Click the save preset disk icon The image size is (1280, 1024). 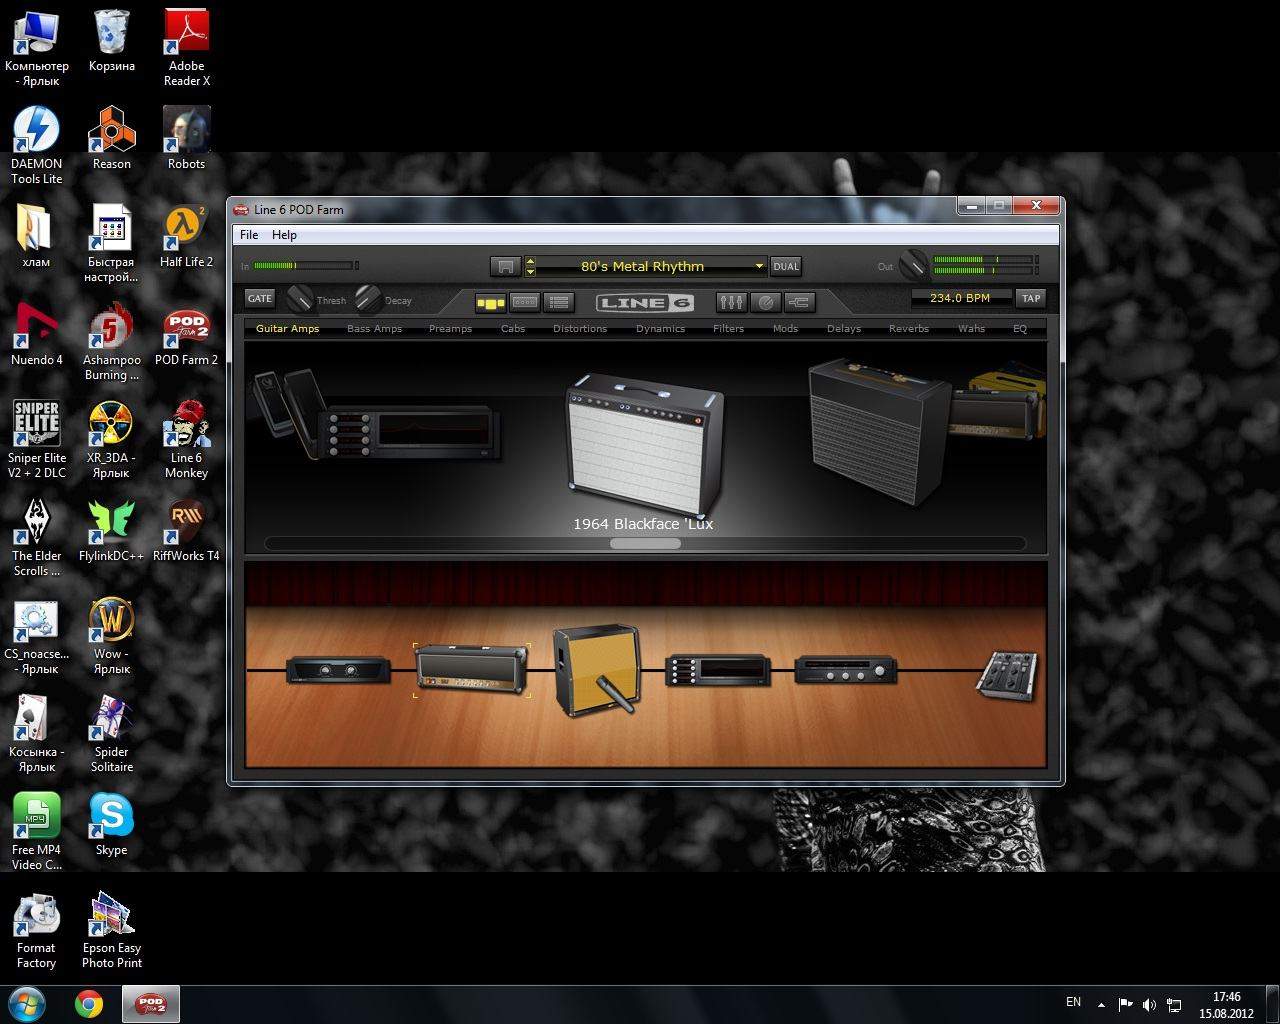pos(505,266)
